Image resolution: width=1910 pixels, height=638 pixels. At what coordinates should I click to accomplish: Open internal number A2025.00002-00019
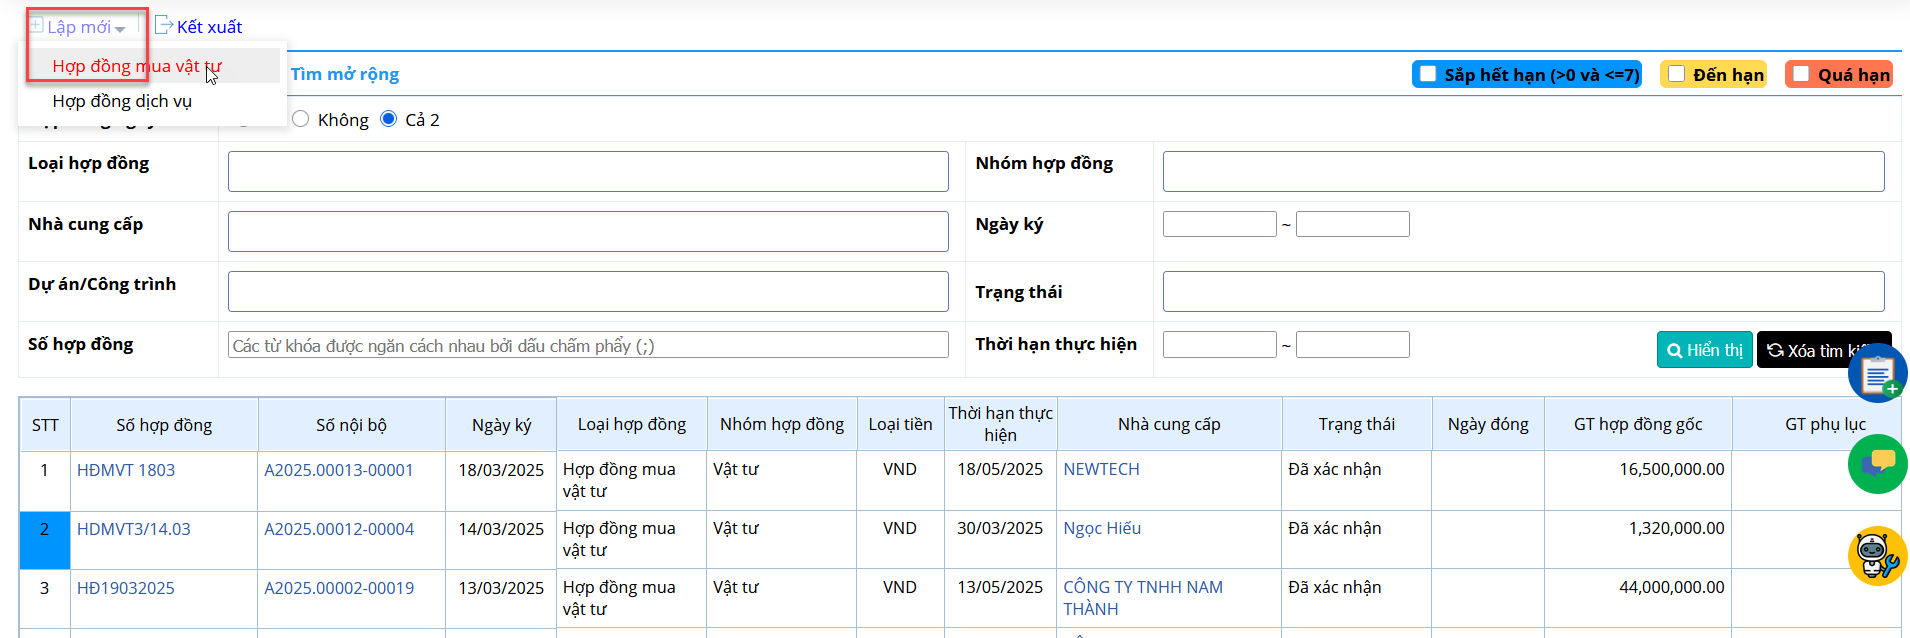tap(339, 588)
